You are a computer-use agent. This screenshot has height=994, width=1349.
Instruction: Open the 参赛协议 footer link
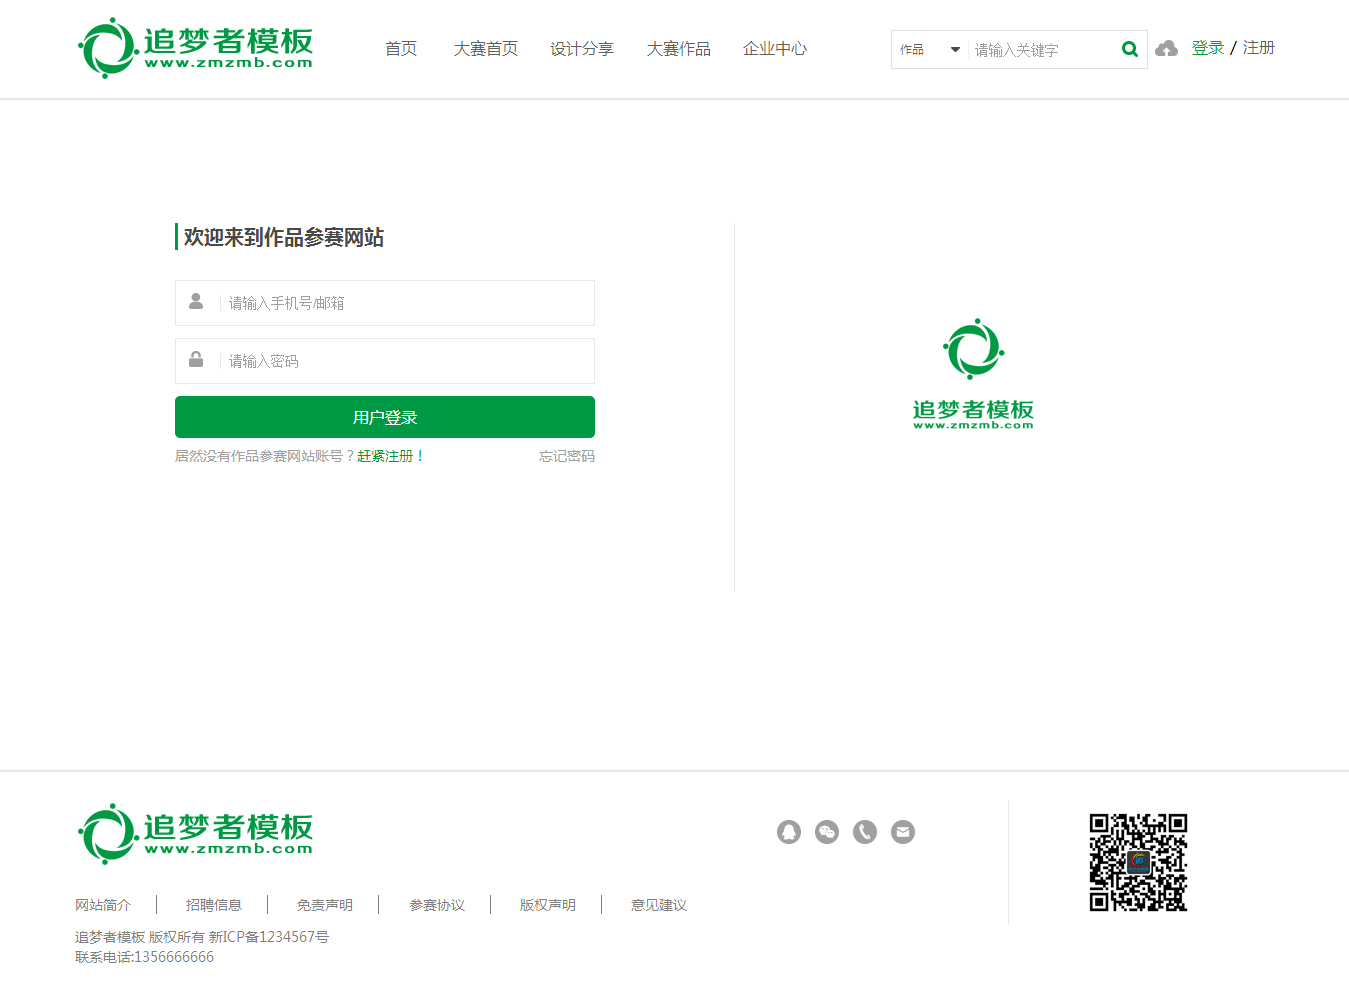[x=436, y=905]
